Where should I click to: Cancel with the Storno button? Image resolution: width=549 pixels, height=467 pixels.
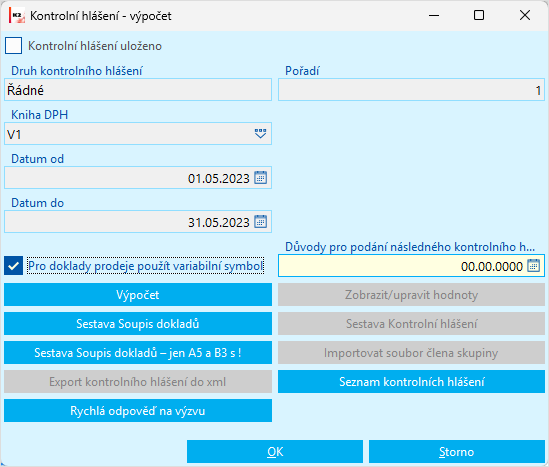457,452
